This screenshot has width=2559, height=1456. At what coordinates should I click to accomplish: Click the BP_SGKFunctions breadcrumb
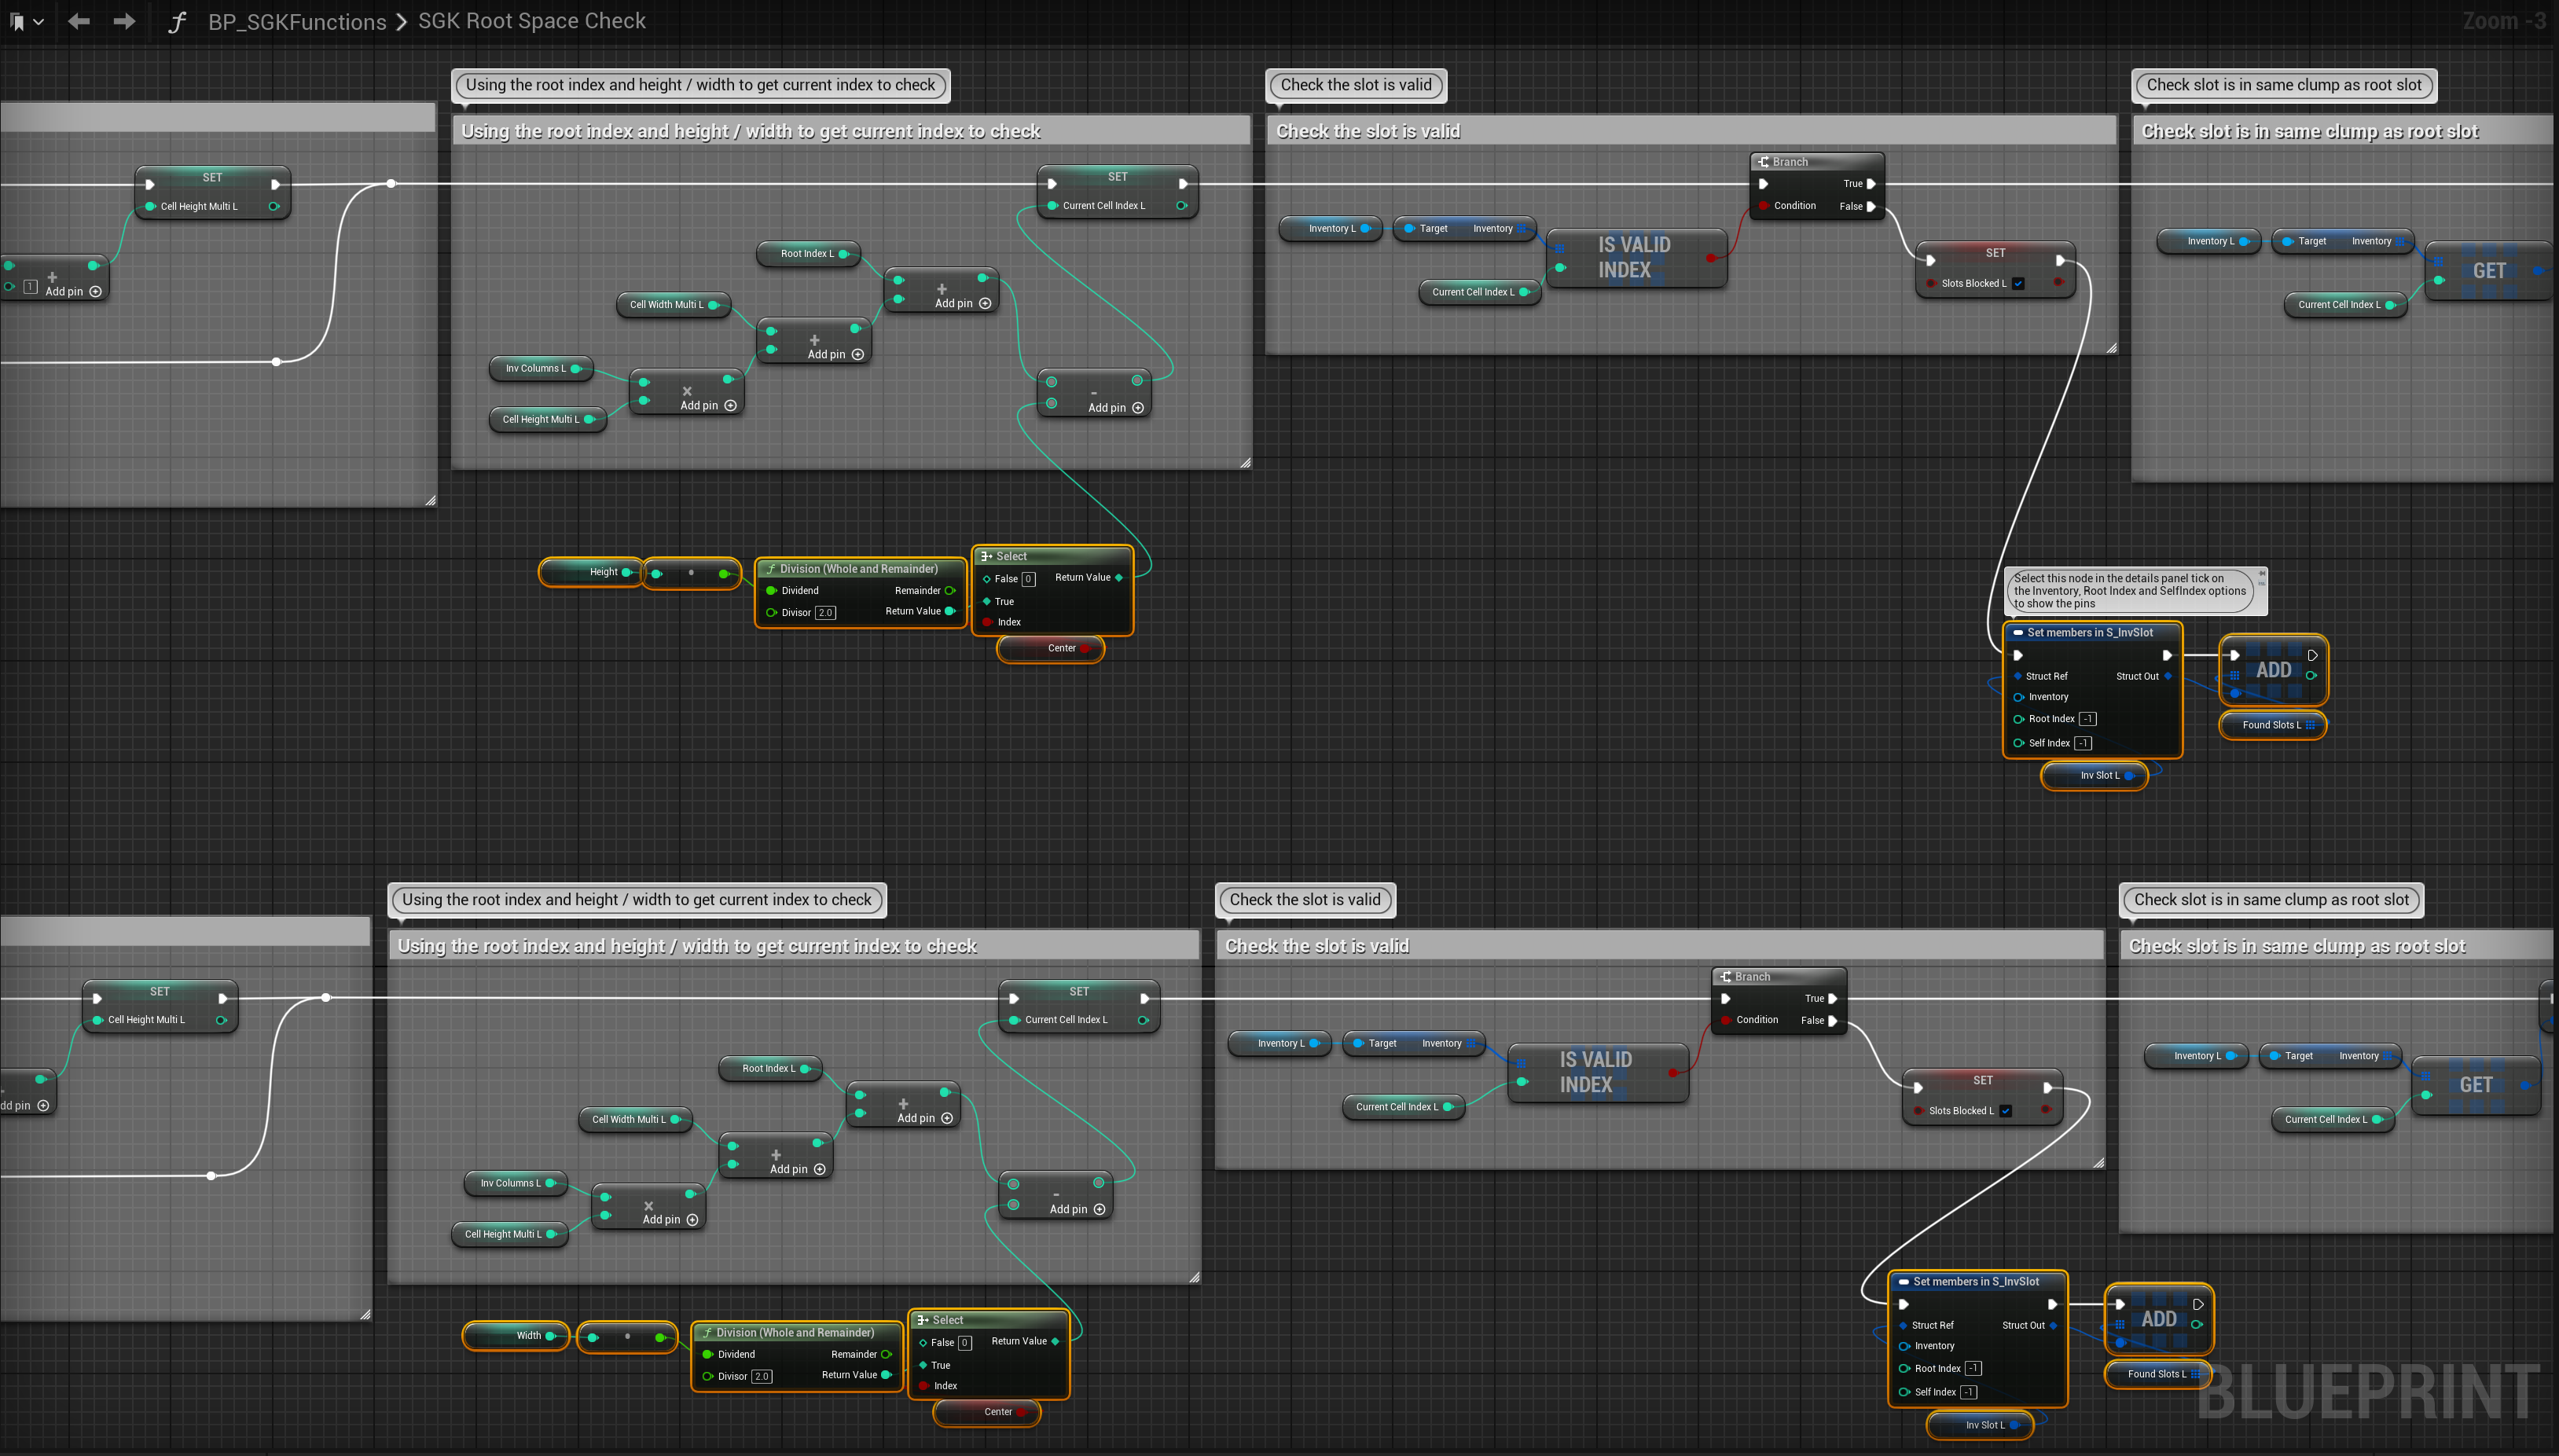tap(297, 22)
